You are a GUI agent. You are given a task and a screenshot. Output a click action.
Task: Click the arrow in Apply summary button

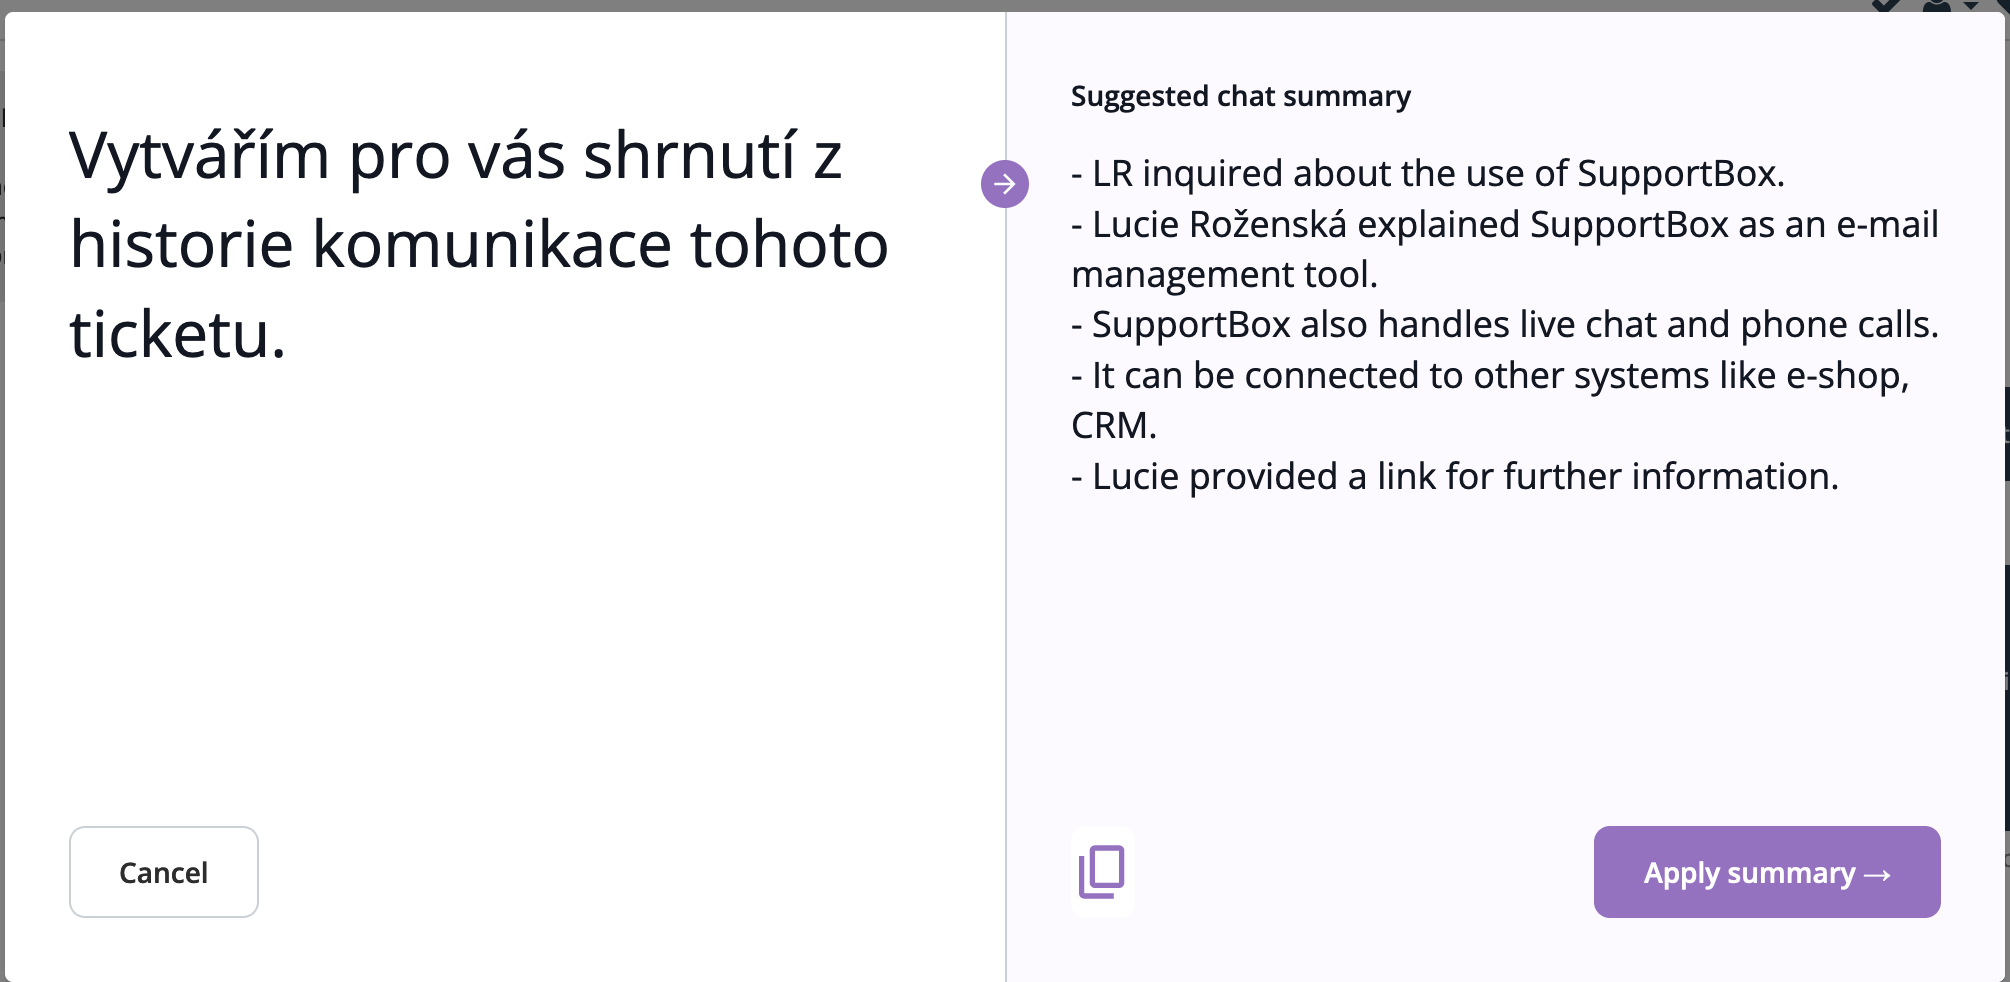(x=1878, y=875)
